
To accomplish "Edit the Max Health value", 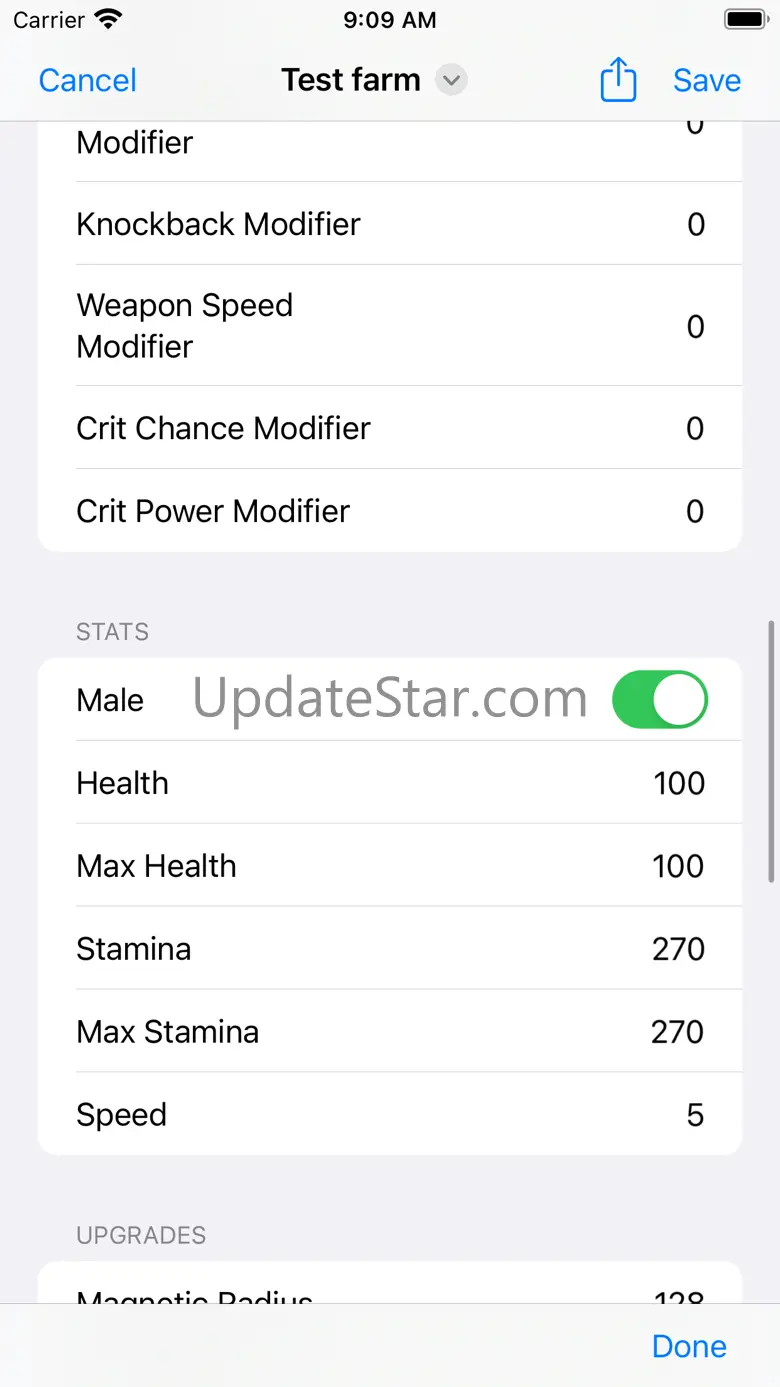I will pos(678,866).
